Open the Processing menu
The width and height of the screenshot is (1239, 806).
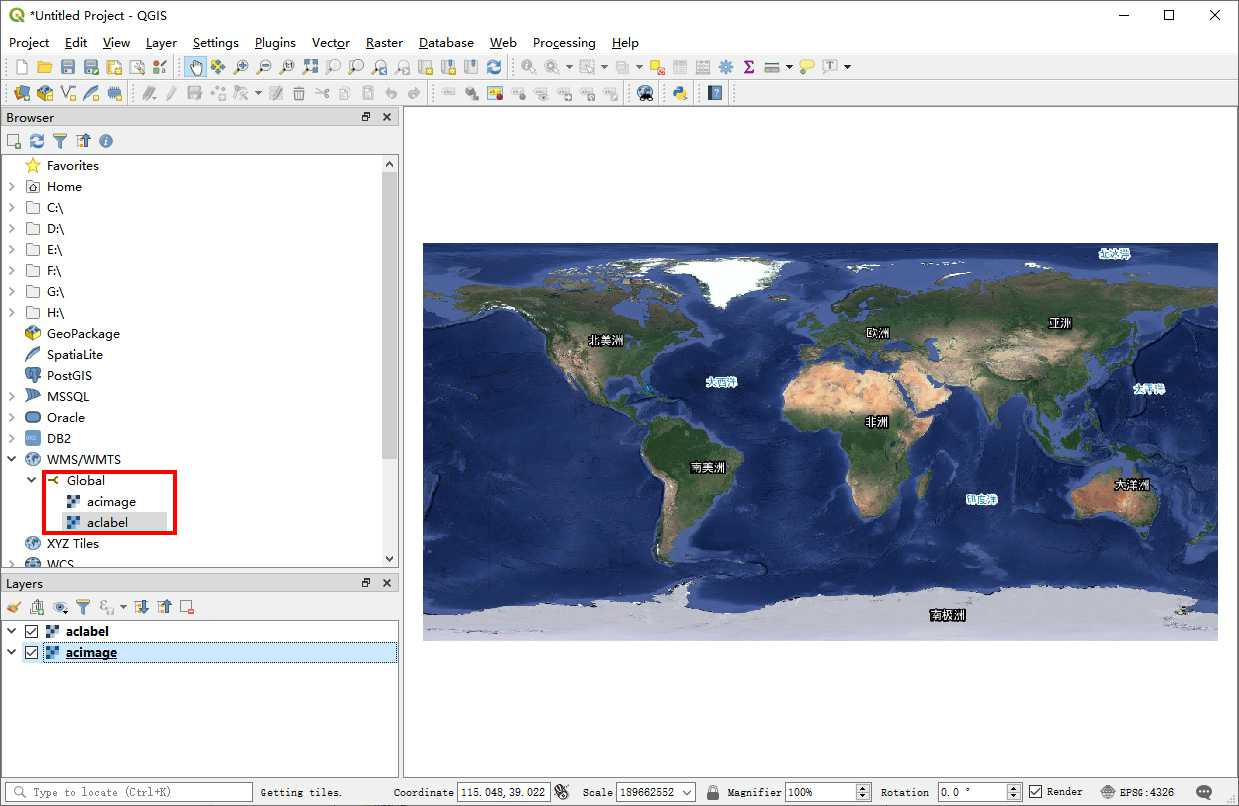pos(564,42)
